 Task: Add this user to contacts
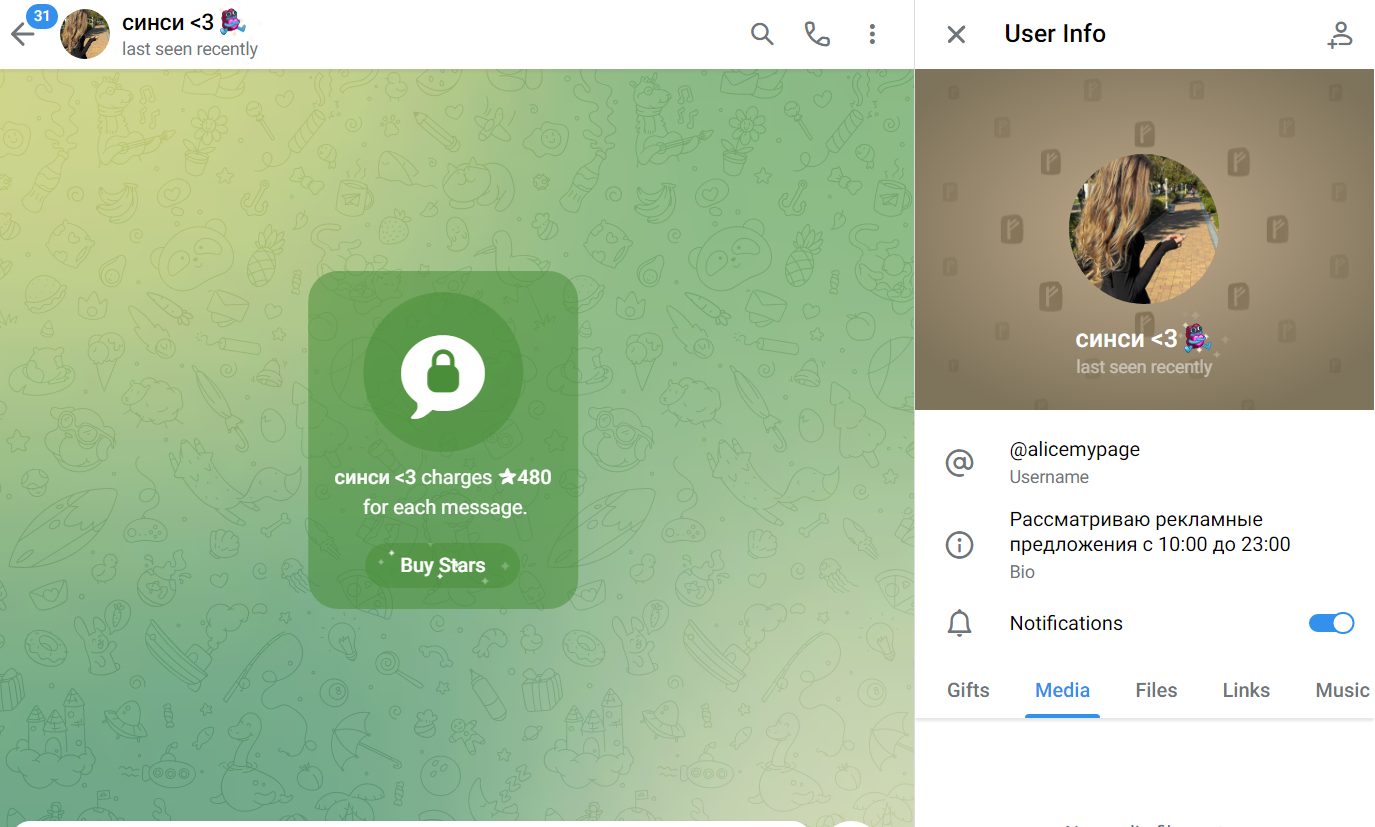[1339, 34]
